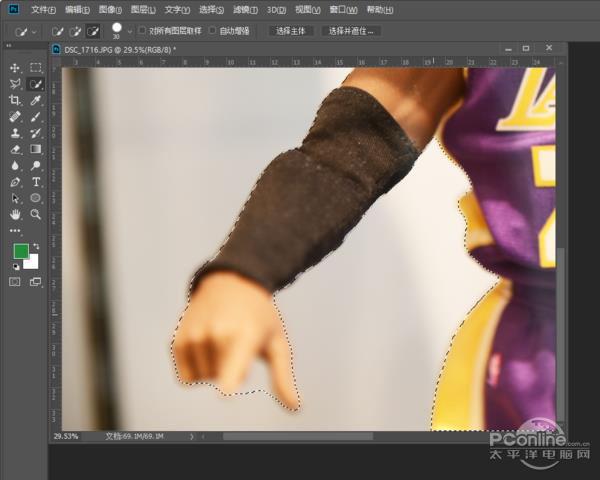The image size is (600, 480).
Task: Choose the Crop tool
Action: (x=15, y=100)
